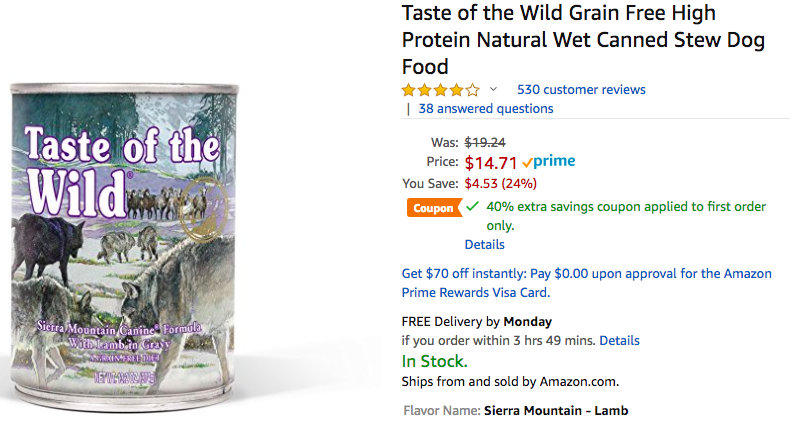
Task: Select the Sierra Mountain - Lamb flavor name
Action: 555,410
